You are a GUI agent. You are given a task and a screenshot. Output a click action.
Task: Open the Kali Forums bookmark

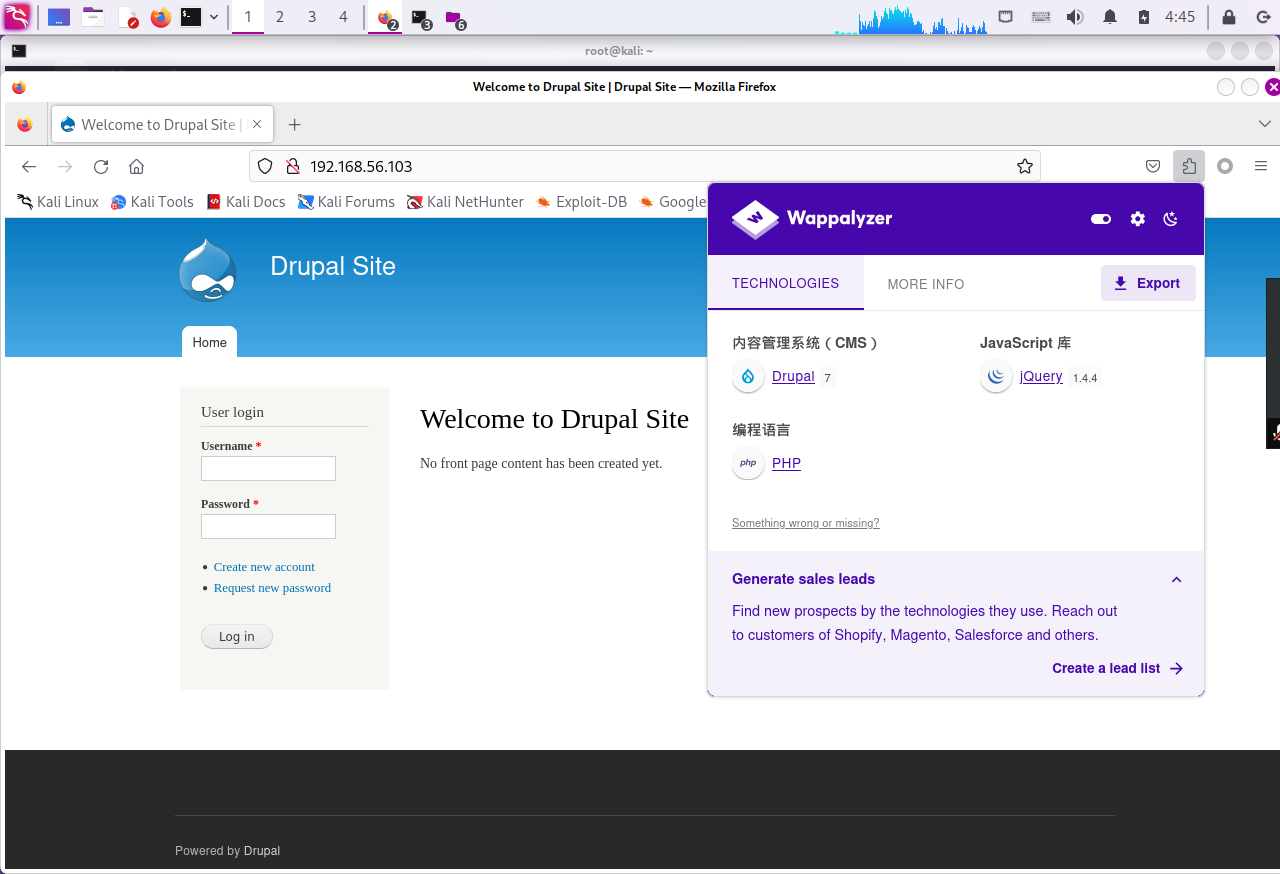346,202
